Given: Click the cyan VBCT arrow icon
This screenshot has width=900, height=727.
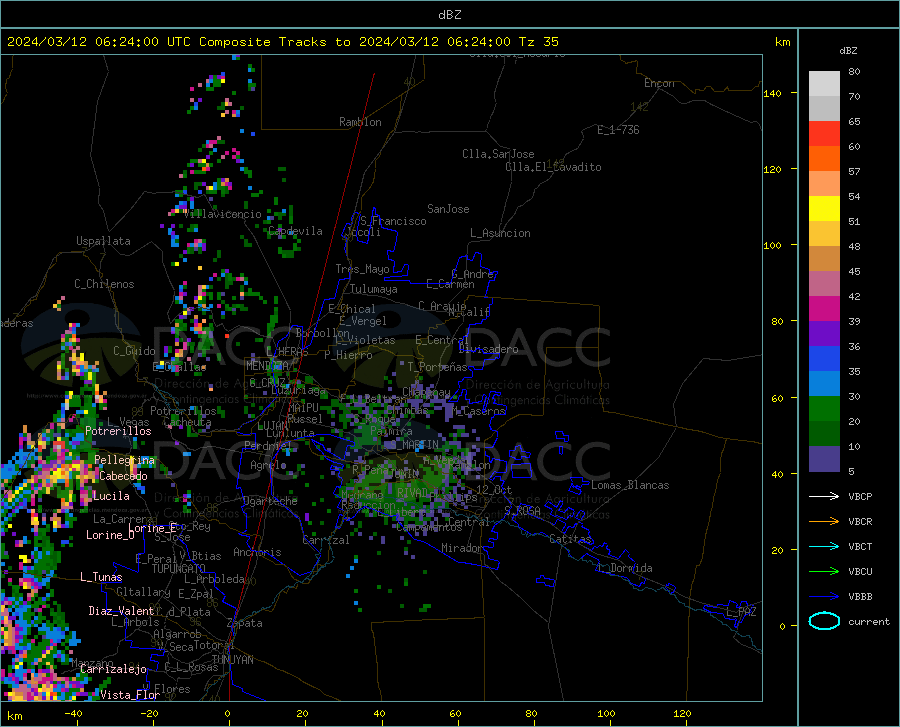Looking at the screenshot, I should pos(824,546).
